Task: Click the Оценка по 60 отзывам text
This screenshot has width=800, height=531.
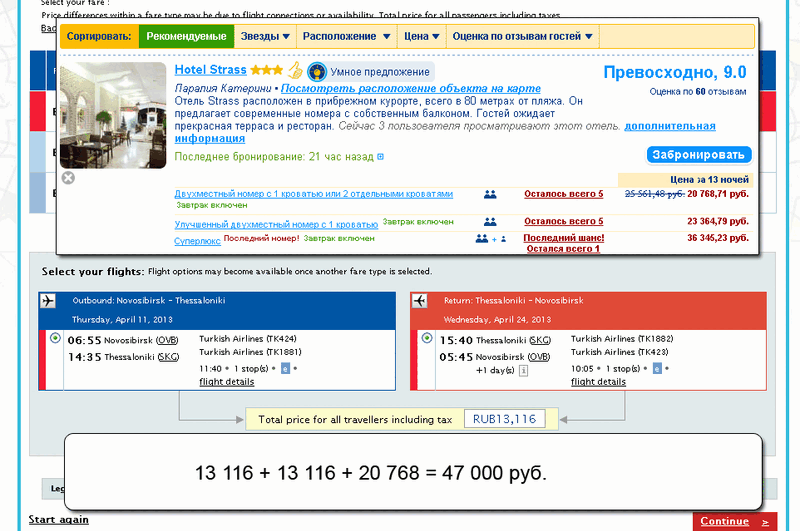Action: click(697, 92)
